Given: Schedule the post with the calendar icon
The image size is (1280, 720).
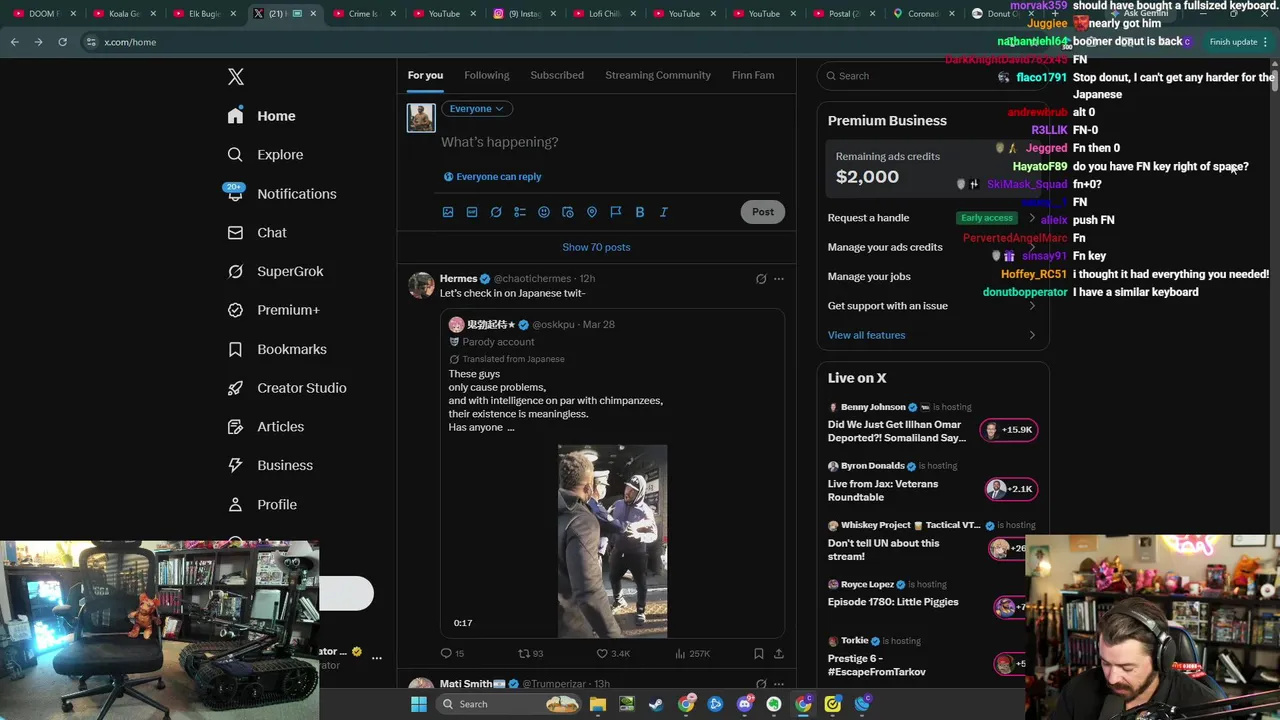Looking at the screenshot, I should tap(568, 212).
